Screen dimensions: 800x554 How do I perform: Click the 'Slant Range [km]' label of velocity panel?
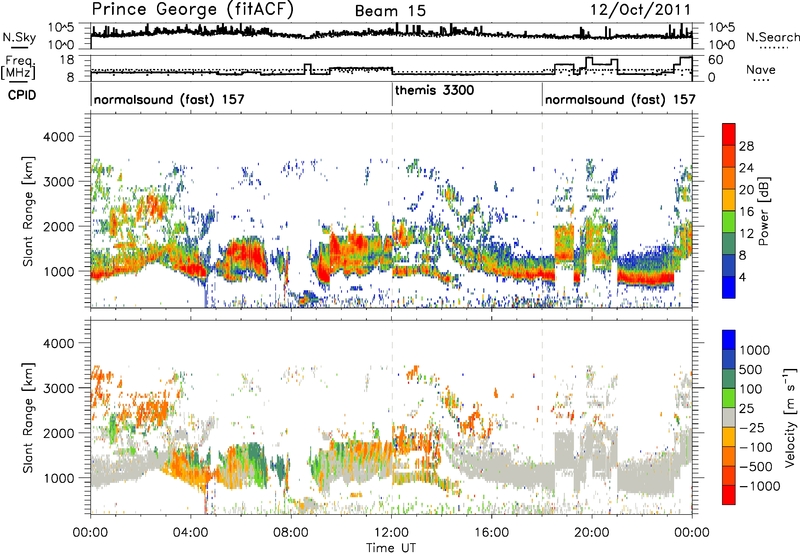pos(28,418)
